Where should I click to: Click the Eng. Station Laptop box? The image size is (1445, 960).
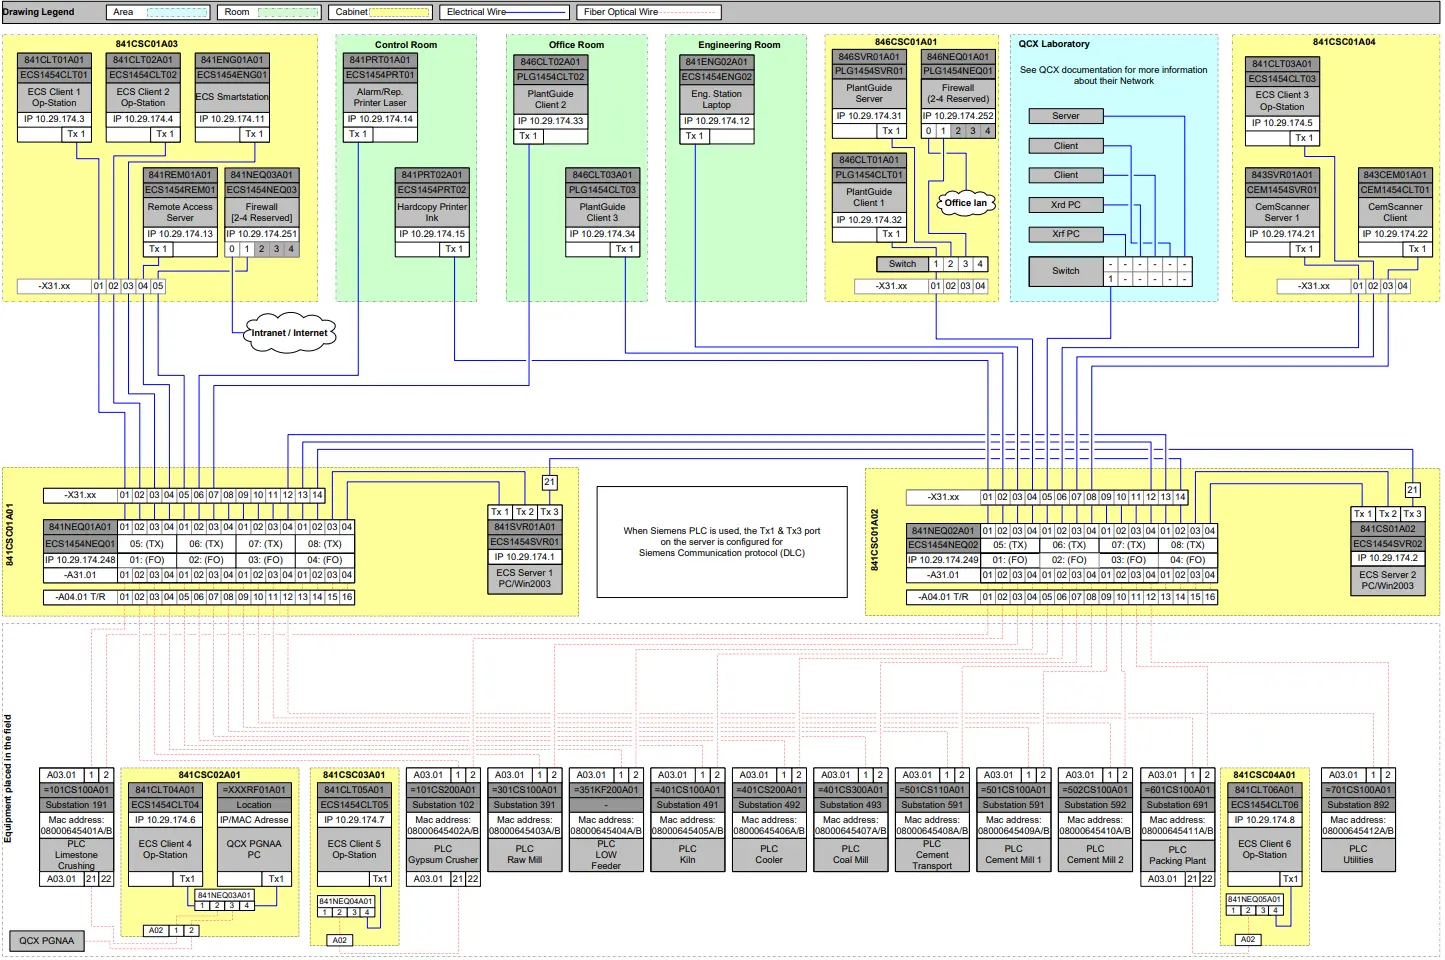(x=716, y=99)
